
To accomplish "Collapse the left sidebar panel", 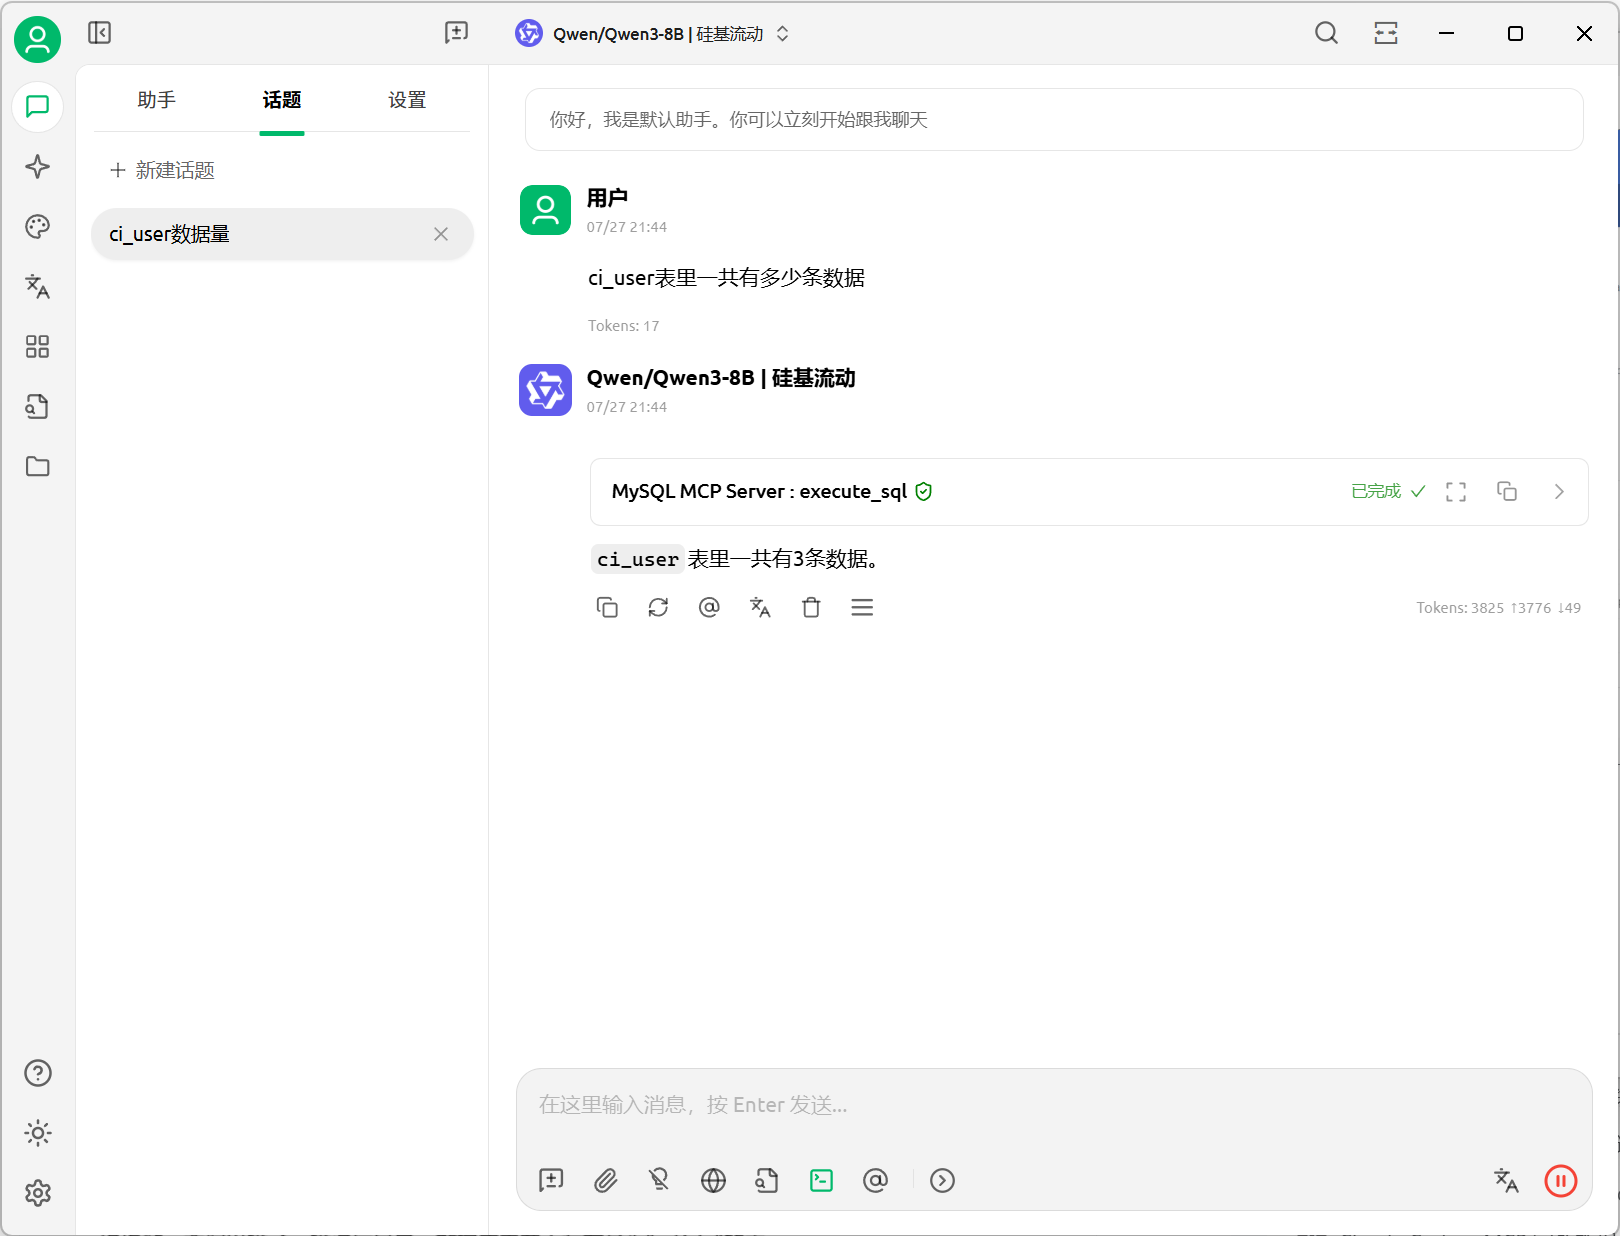I will (99, 33).
